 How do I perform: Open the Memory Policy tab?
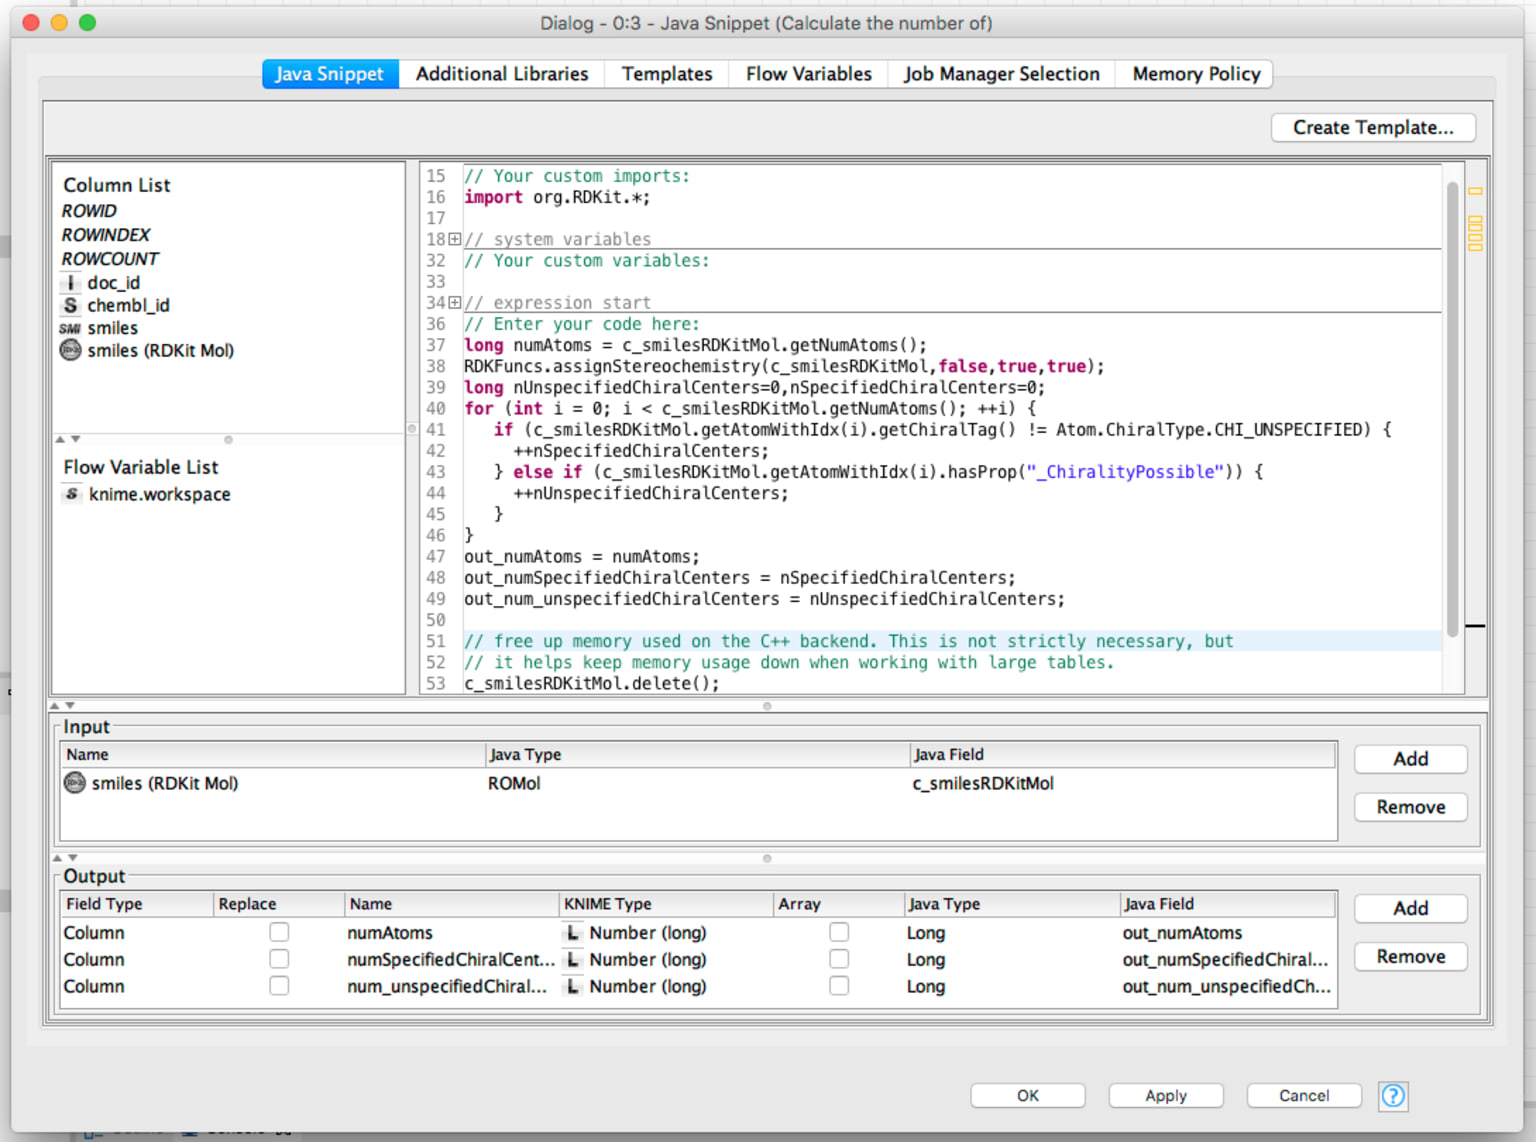pos(1196,74)
